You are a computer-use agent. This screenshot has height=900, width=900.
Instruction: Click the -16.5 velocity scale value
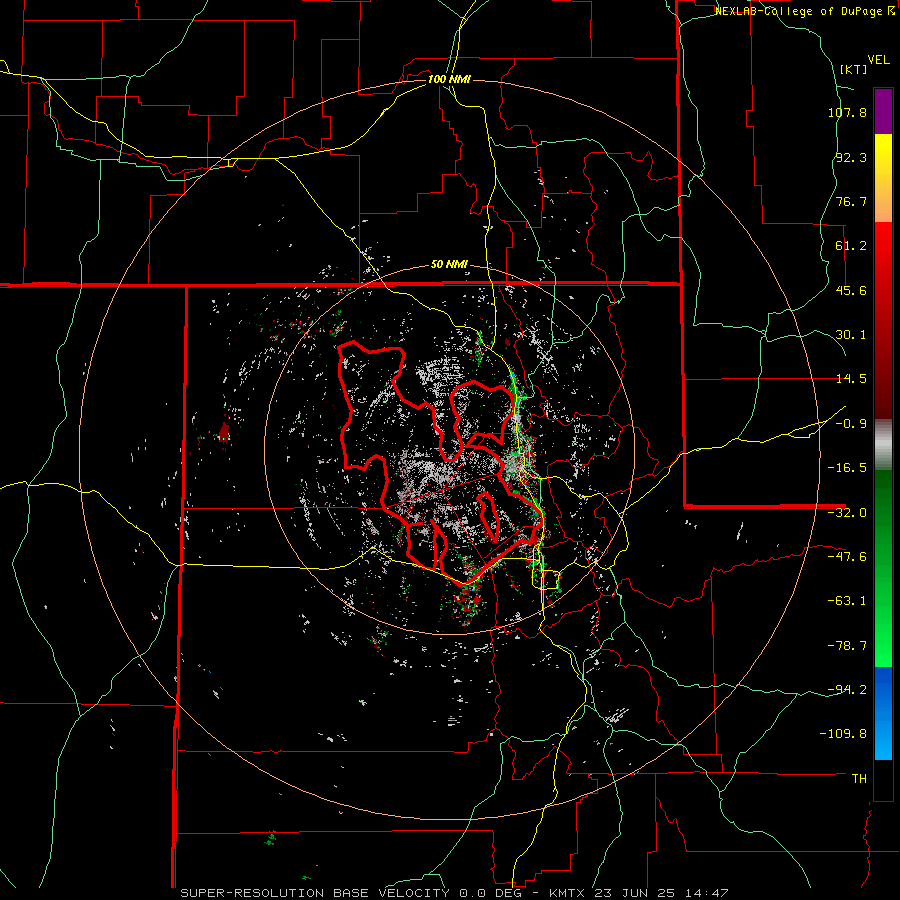pyautogui.click(x=847, y=468)
